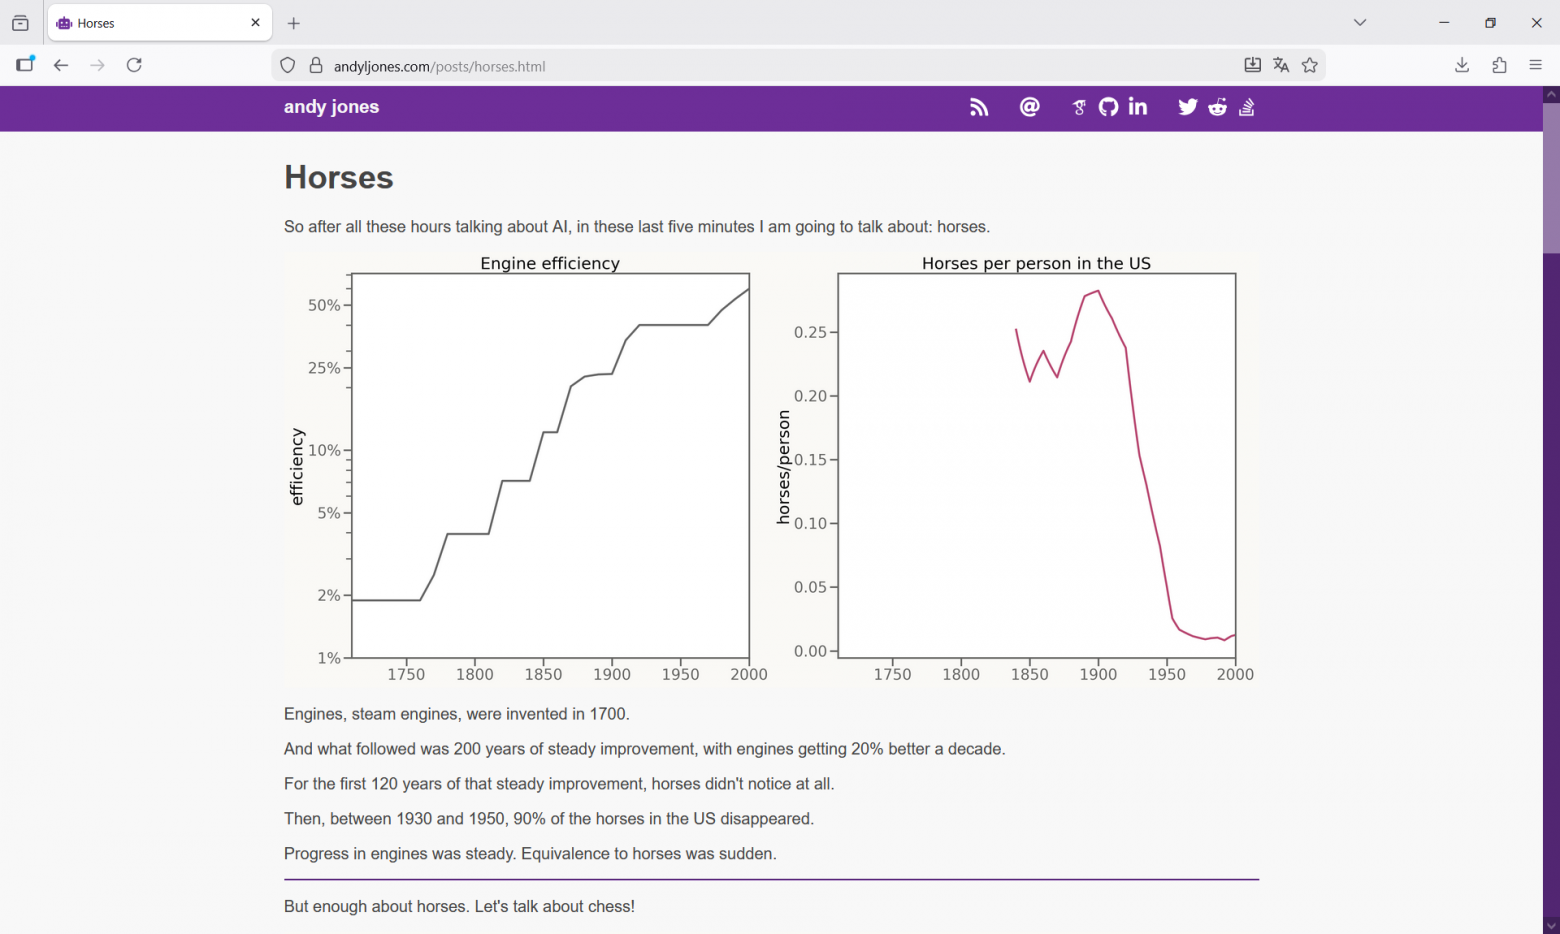Go to the andy jones homepage link

331,107
